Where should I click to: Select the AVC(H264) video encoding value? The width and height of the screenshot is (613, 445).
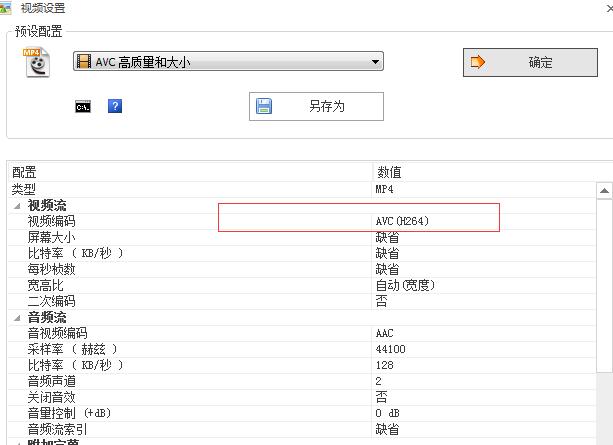402,221
